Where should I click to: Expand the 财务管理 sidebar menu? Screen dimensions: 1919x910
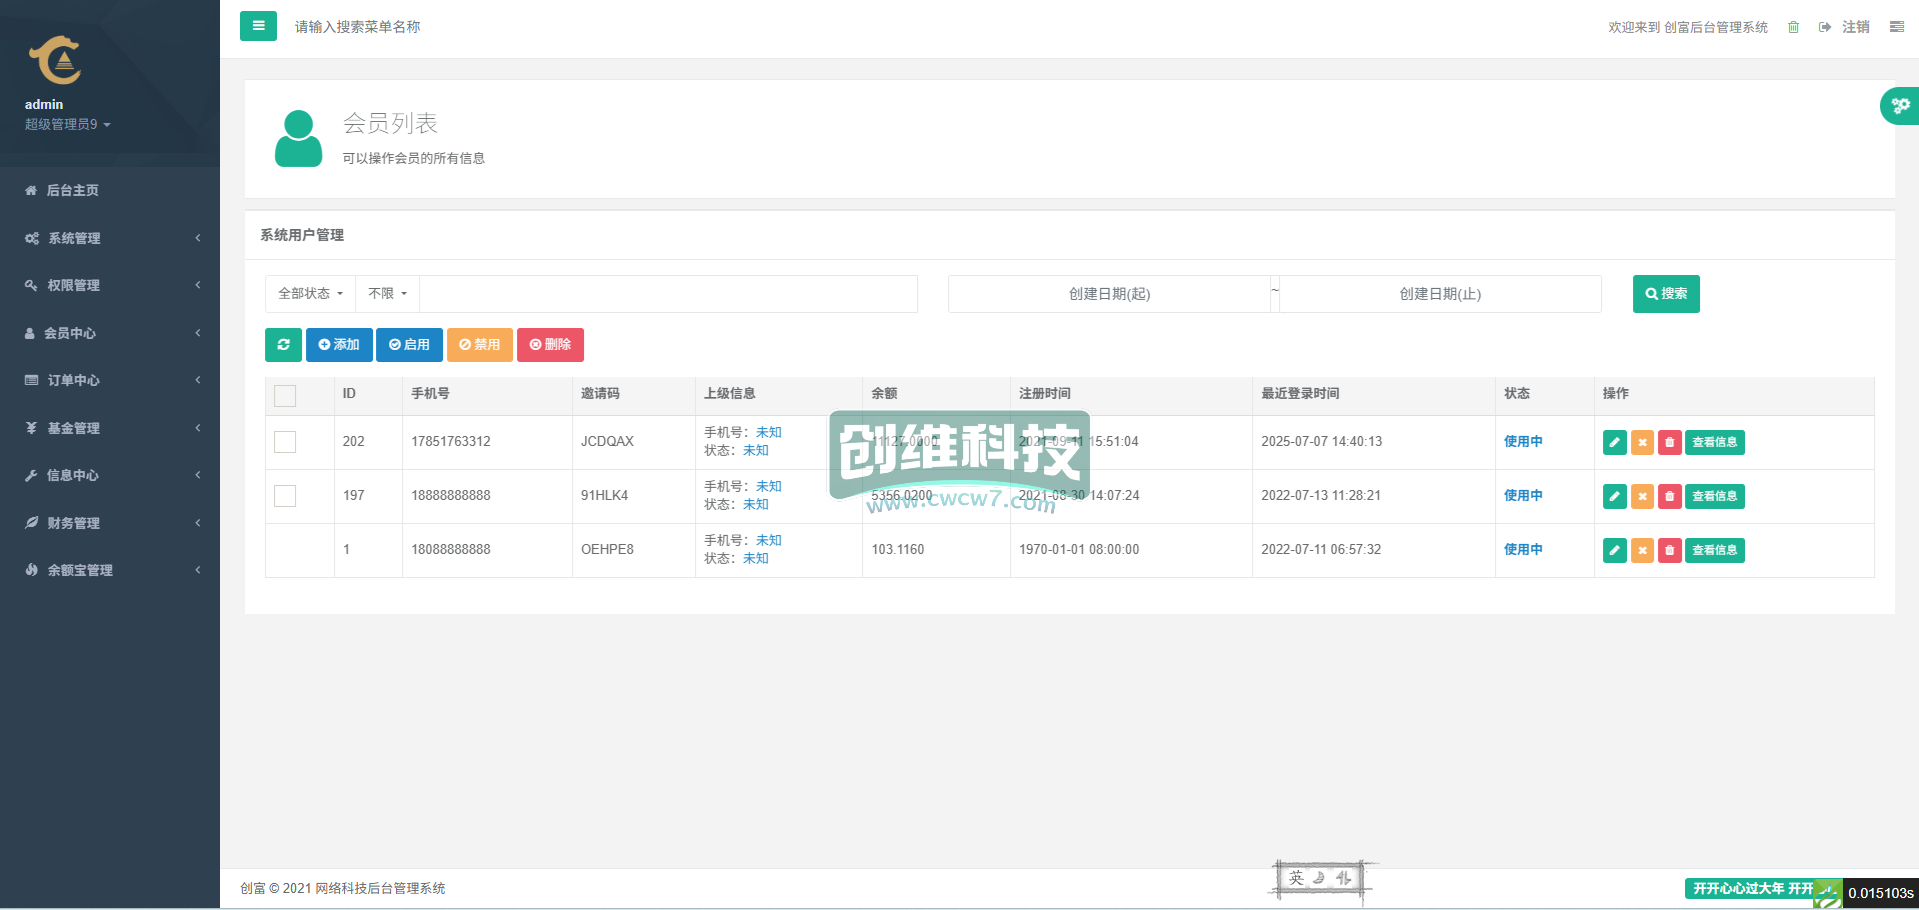pyautogui.click(x=110, y=523)
